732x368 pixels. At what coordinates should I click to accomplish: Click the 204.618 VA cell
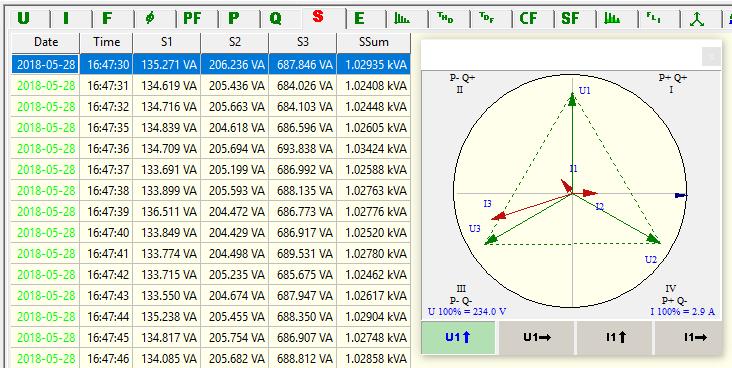pyautogui.click(x=235, y=127)
